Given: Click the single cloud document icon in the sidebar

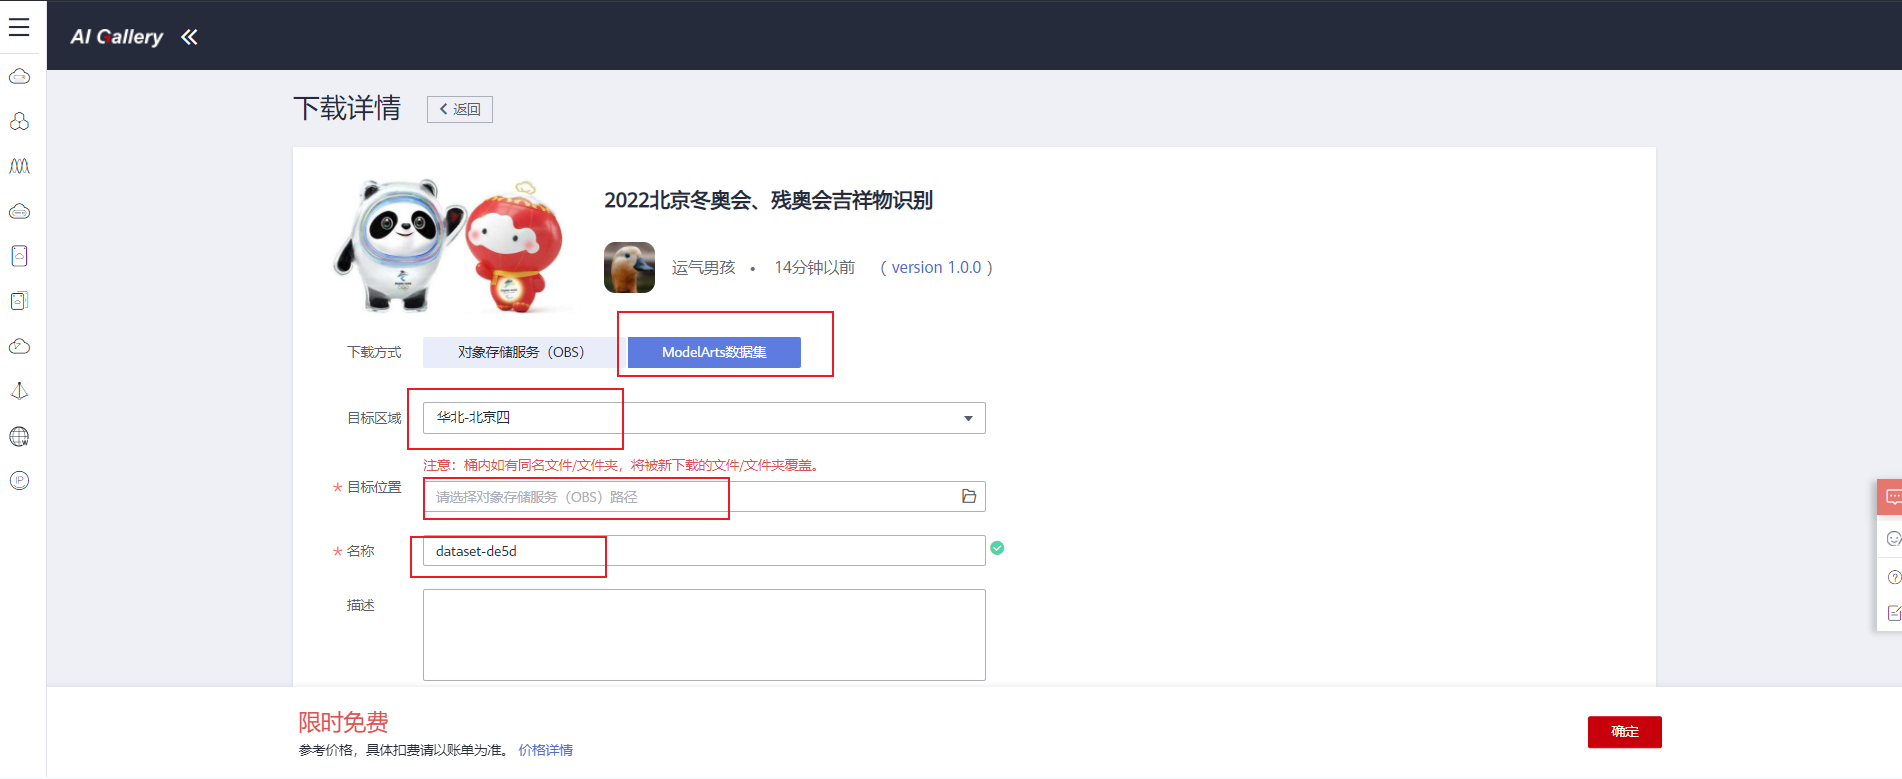Looking at the screenshot, I should [x=19, y=256].
